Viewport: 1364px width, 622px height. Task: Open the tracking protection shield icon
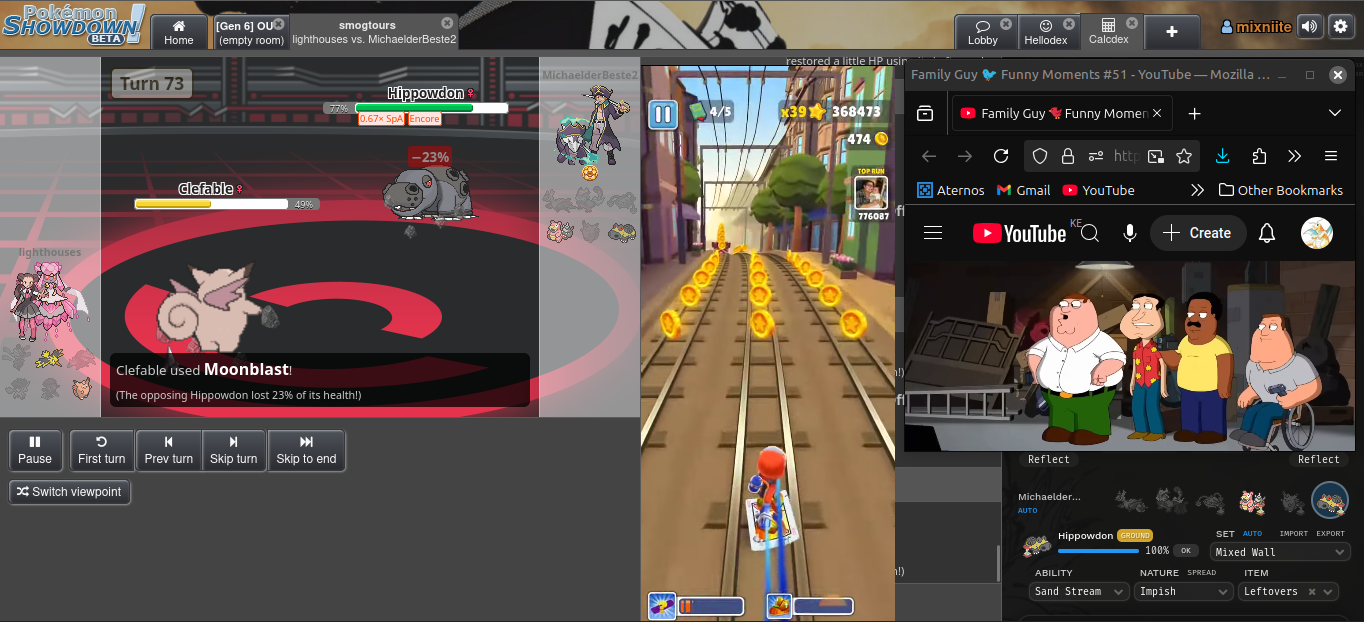tap(1040, 156)
